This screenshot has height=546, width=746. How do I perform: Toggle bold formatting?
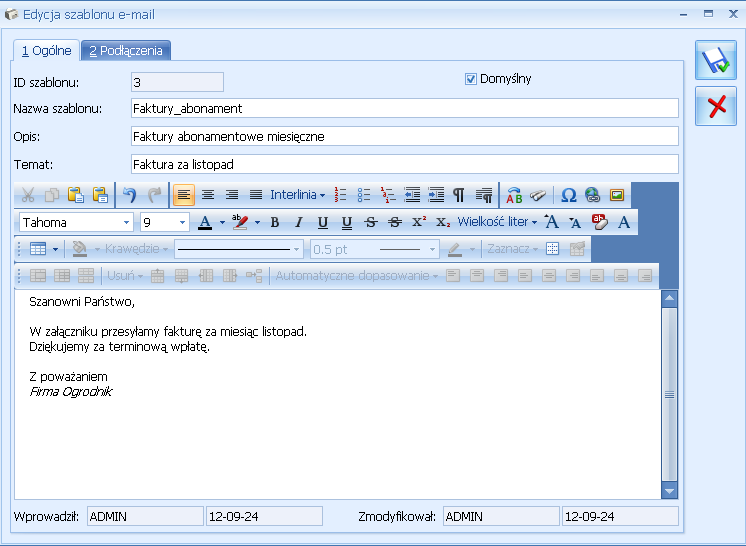pyautogui.click(x=275, y=222)
